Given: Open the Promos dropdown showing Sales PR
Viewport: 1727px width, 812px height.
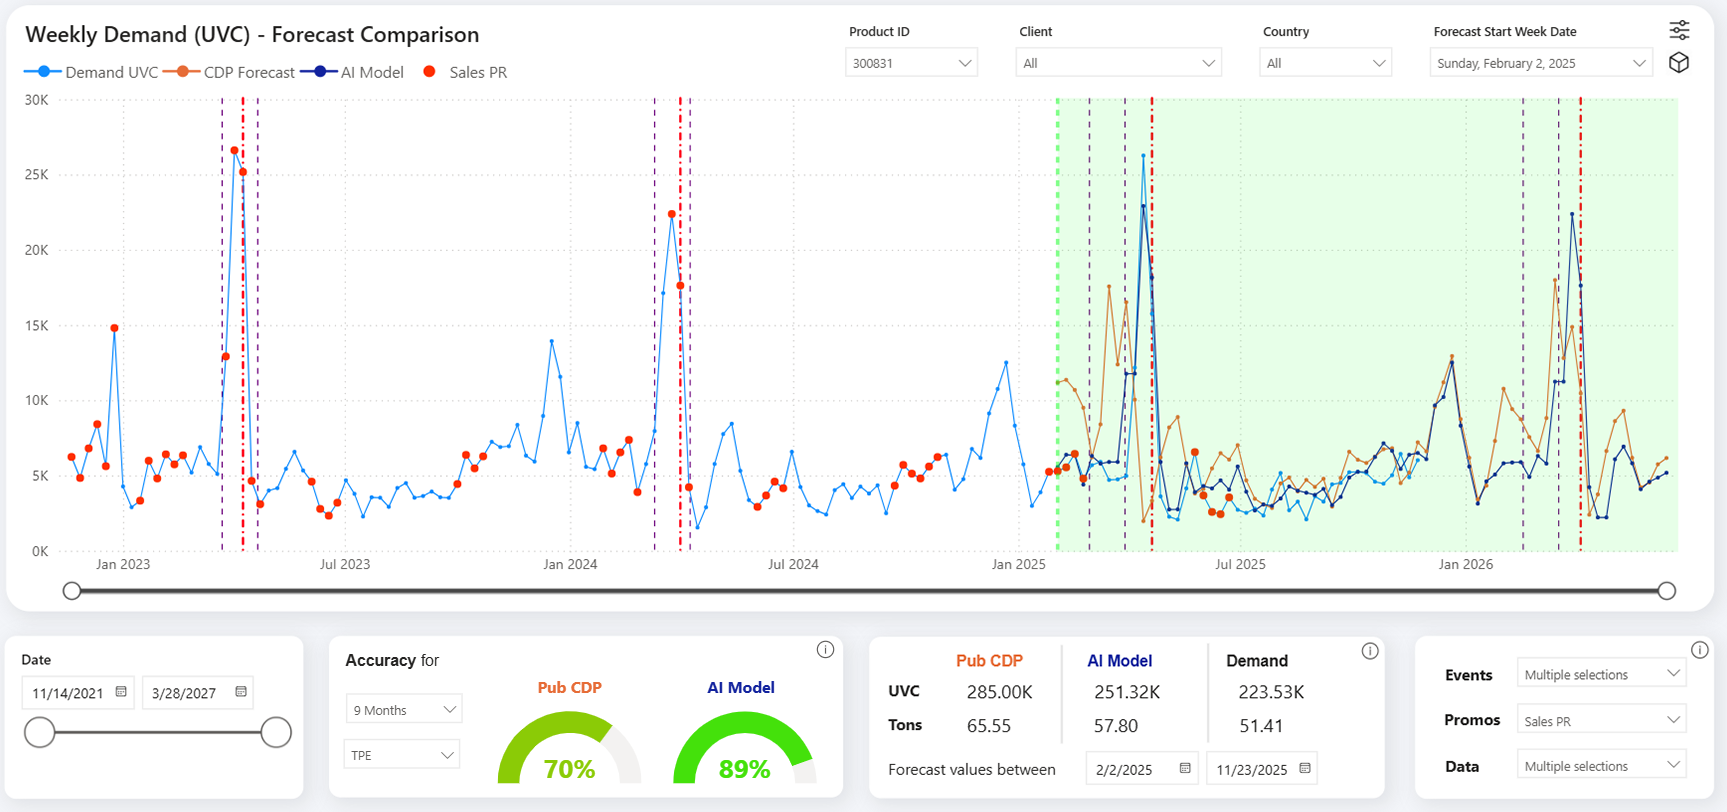Looking at the screenshot, I should click(1601, 720).
